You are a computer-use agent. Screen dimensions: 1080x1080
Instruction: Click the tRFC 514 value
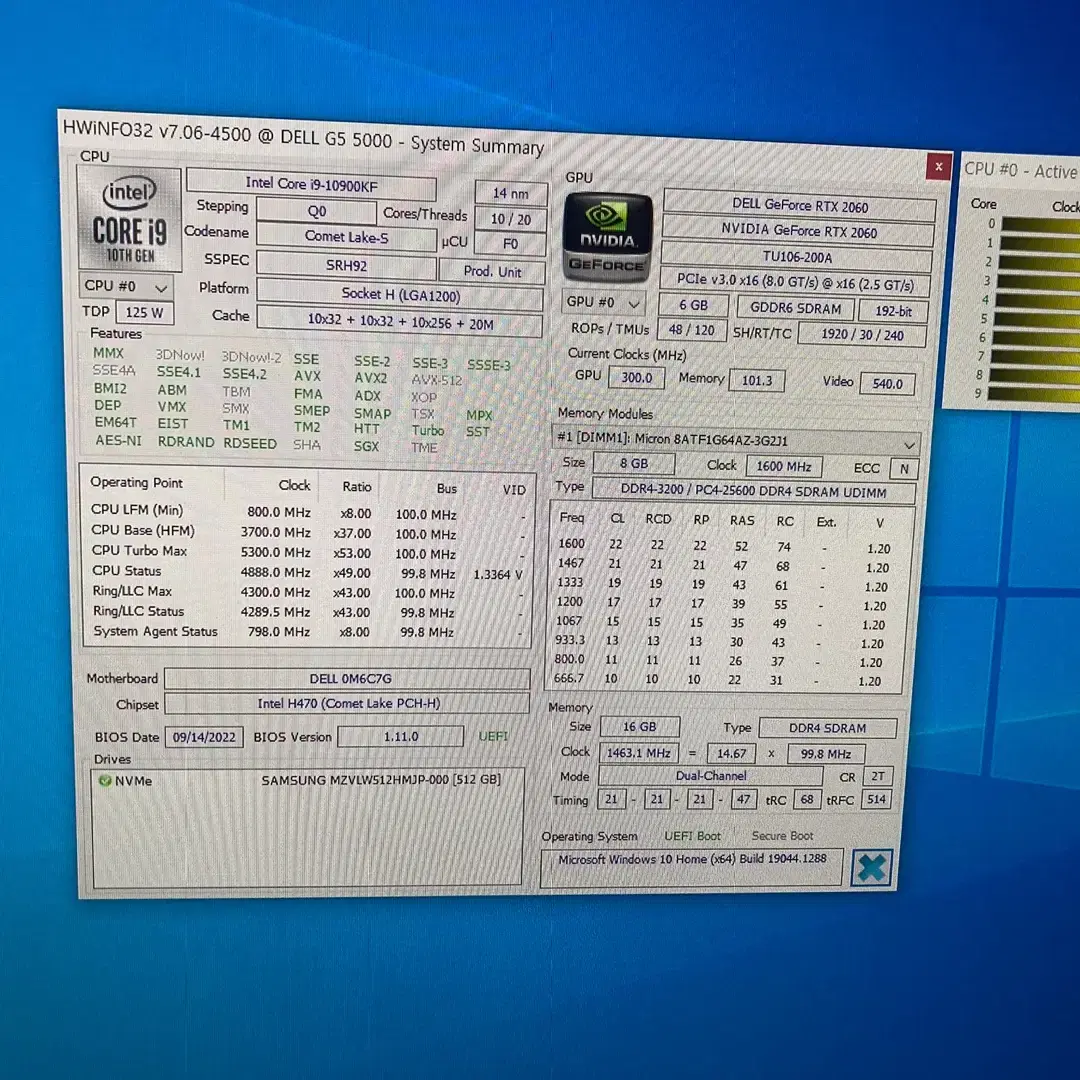pos(877,799)
